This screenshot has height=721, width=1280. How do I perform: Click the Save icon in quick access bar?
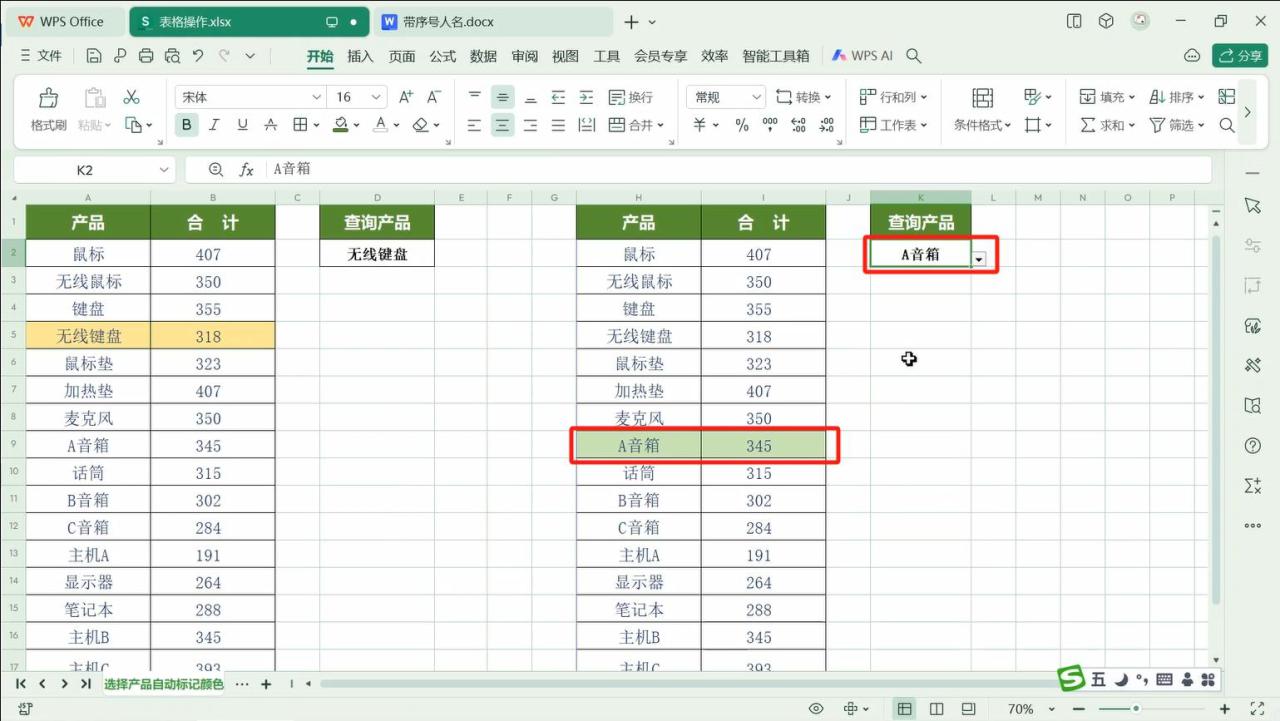(x=94, y=55)
